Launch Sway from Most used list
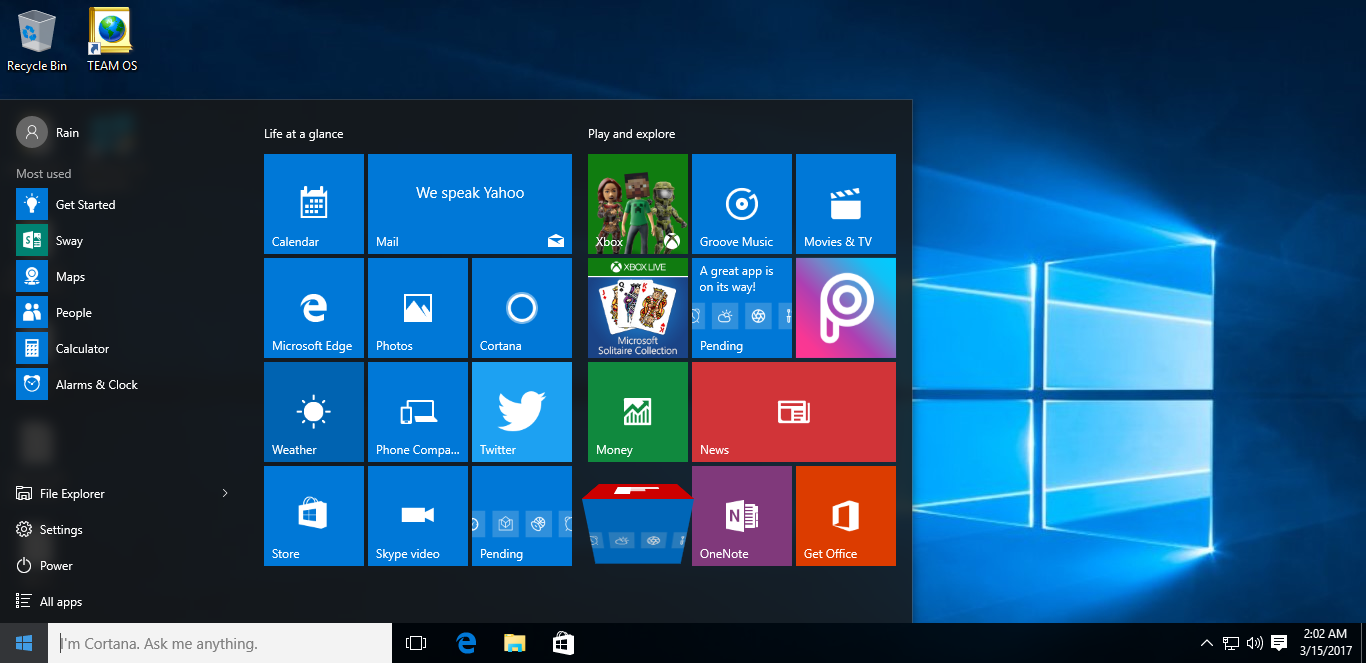This screenshot has height=663, width=1366. (x=124, y=241)
